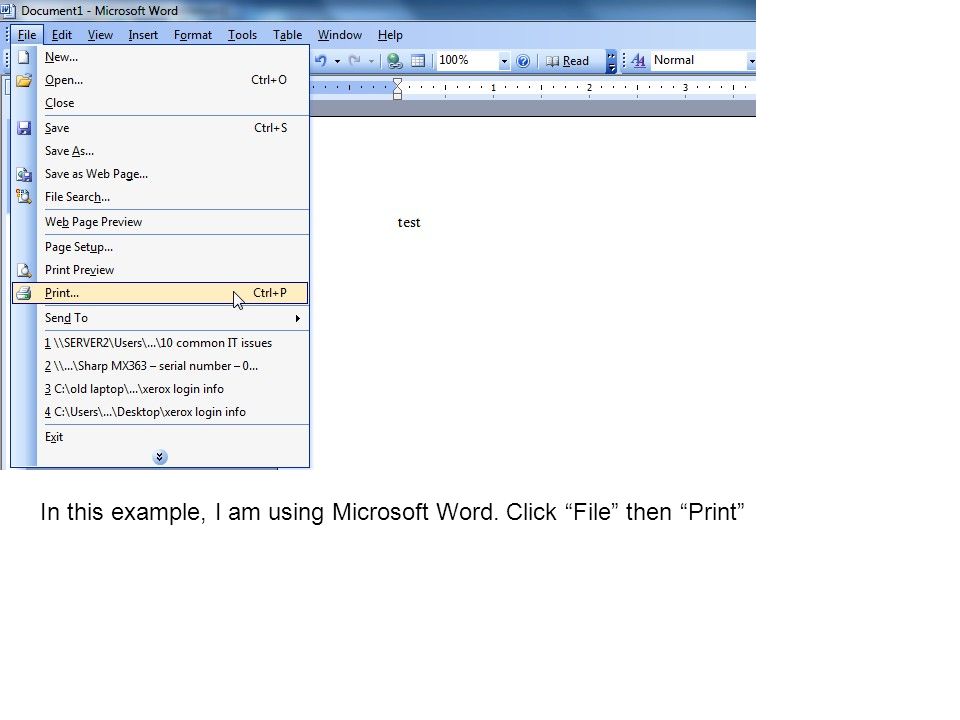Open the View menu

[x=100, y=35]
